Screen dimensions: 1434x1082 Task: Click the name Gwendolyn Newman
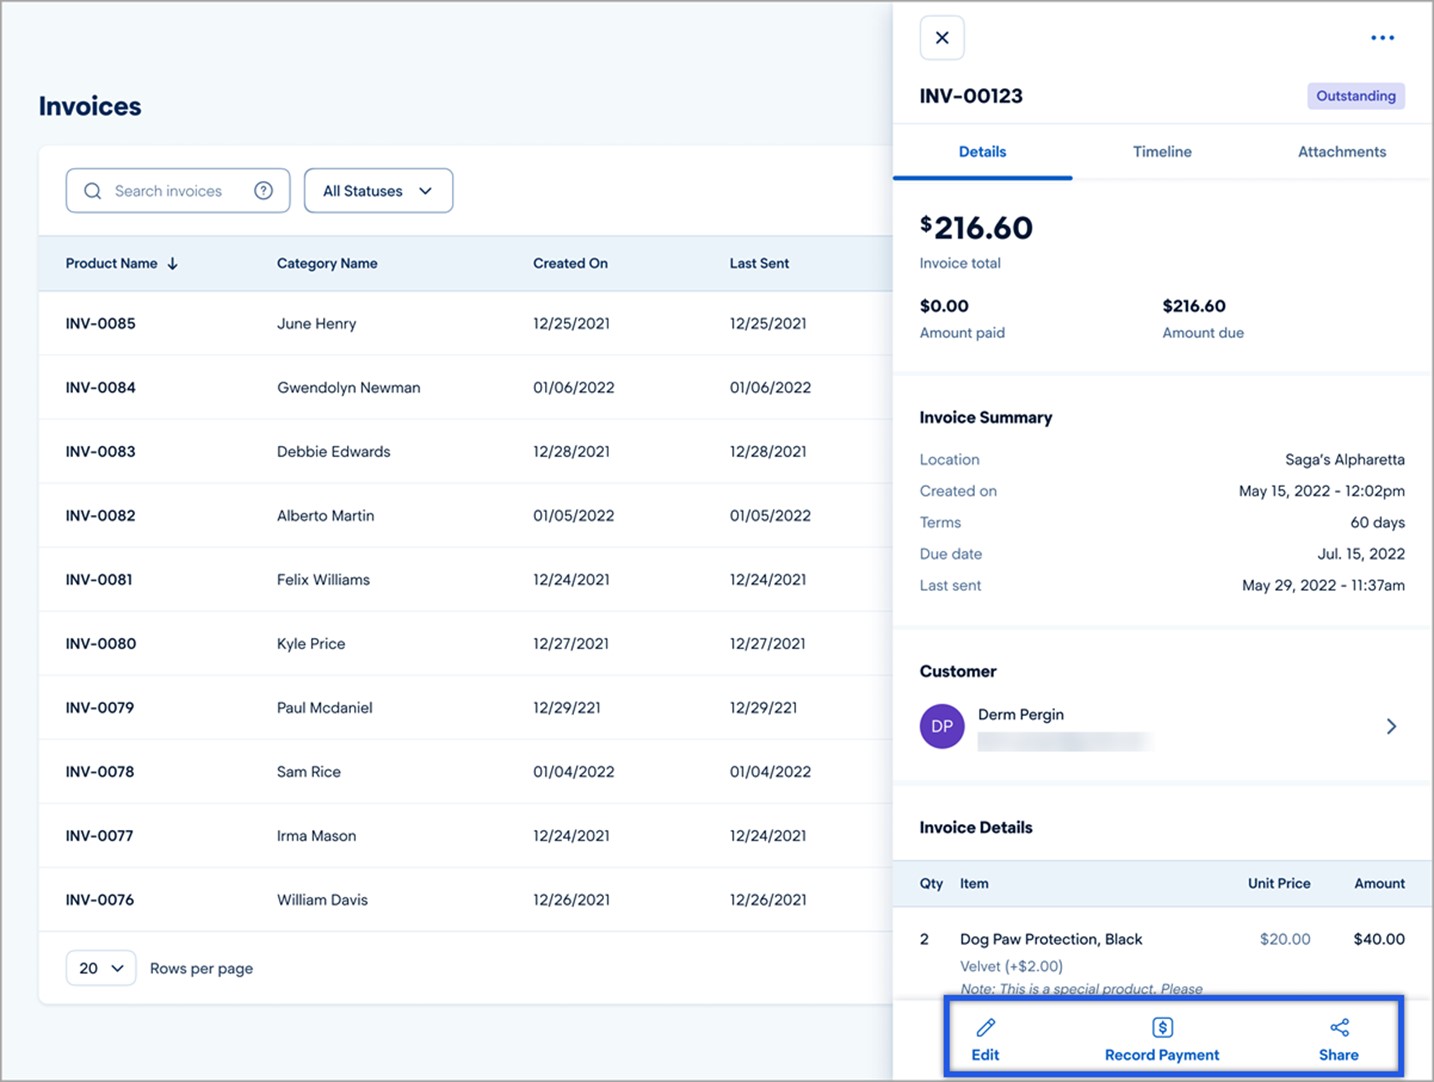pyautogui.click(x=348, y=388)
